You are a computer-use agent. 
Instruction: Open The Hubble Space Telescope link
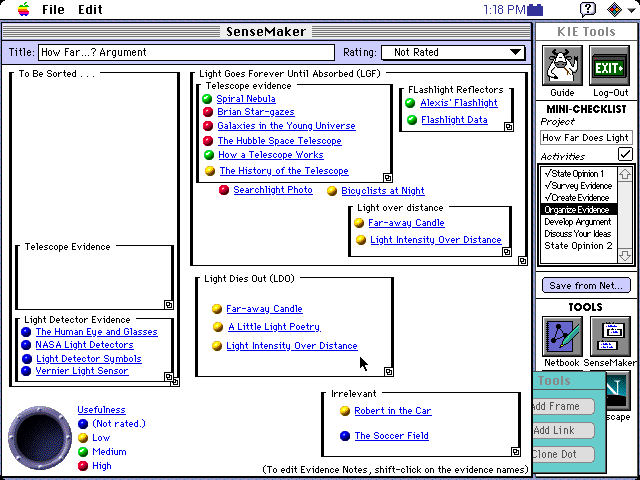[280, 141]
